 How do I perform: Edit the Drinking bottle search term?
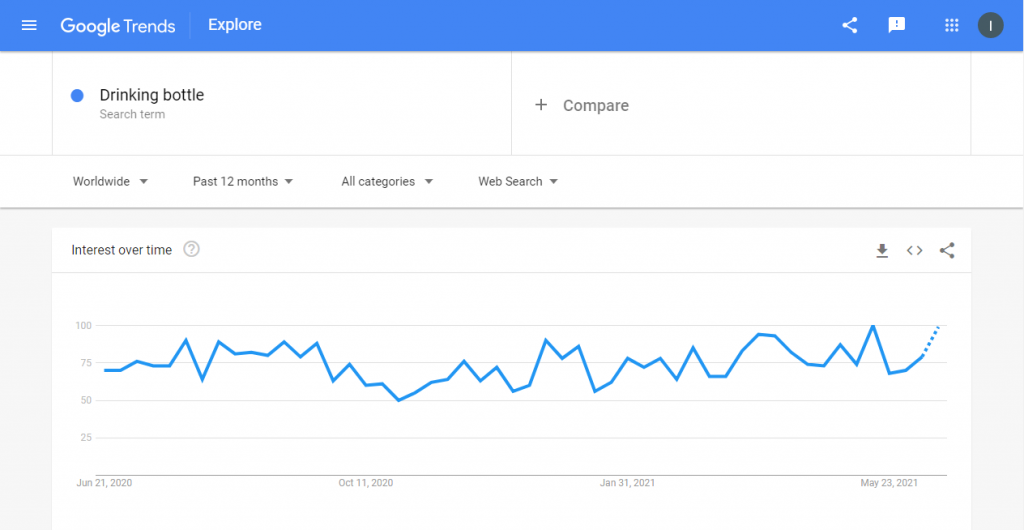(x=152, y=95)
